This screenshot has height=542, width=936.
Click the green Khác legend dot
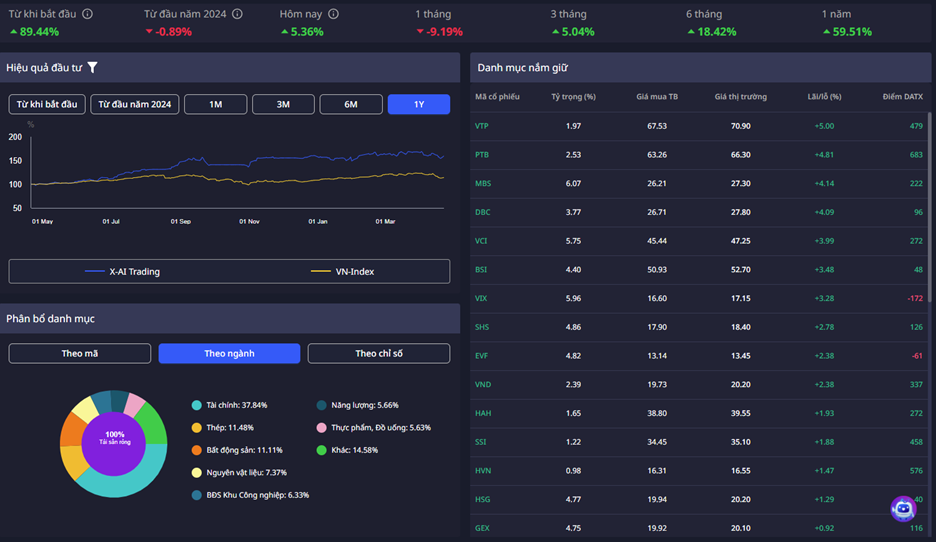click(321, 450)
